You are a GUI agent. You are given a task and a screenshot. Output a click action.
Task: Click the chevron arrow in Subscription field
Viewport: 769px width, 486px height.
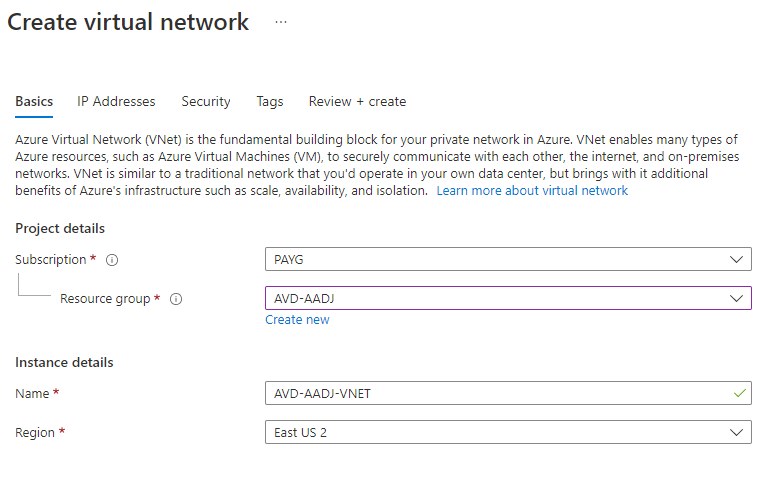pyautogui.click(x=738, y=260)
